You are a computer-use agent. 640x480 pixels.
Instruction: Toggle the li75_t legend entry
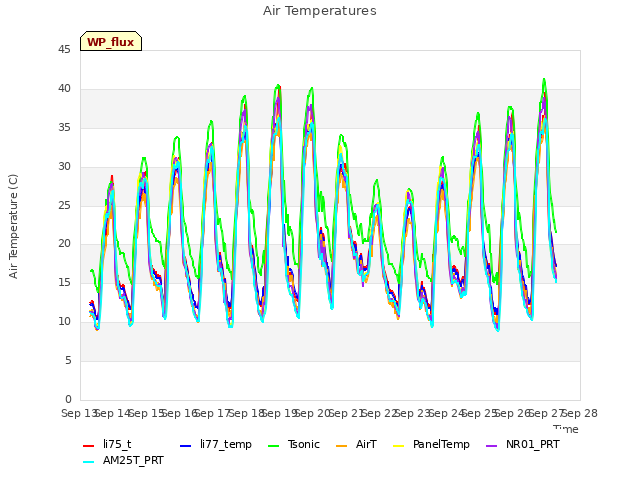[107, 444]
